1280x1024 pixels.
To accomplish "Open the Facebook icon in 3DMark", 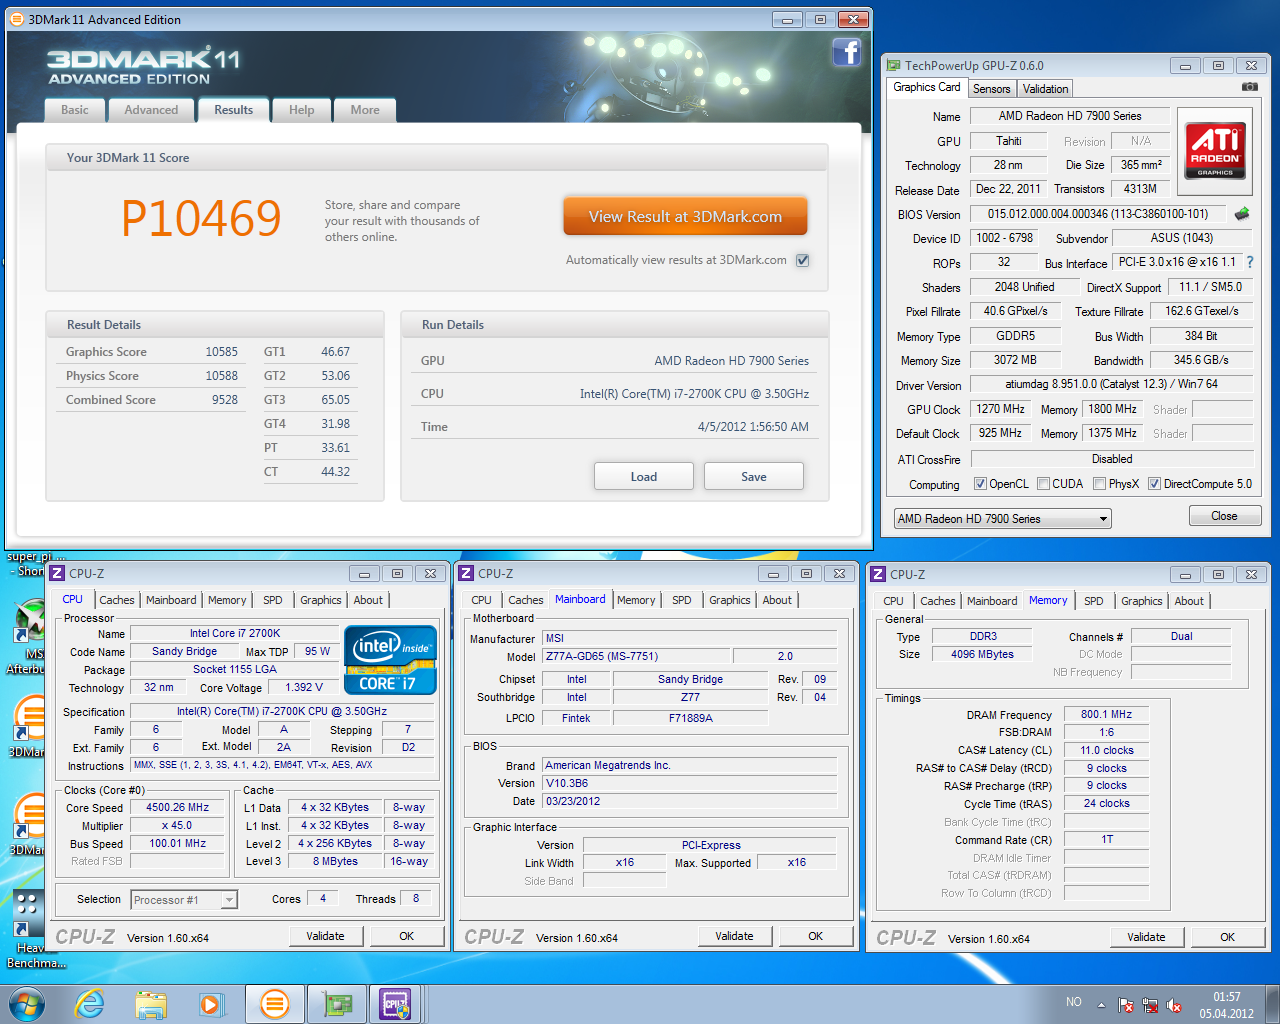I will coord(847,52).
